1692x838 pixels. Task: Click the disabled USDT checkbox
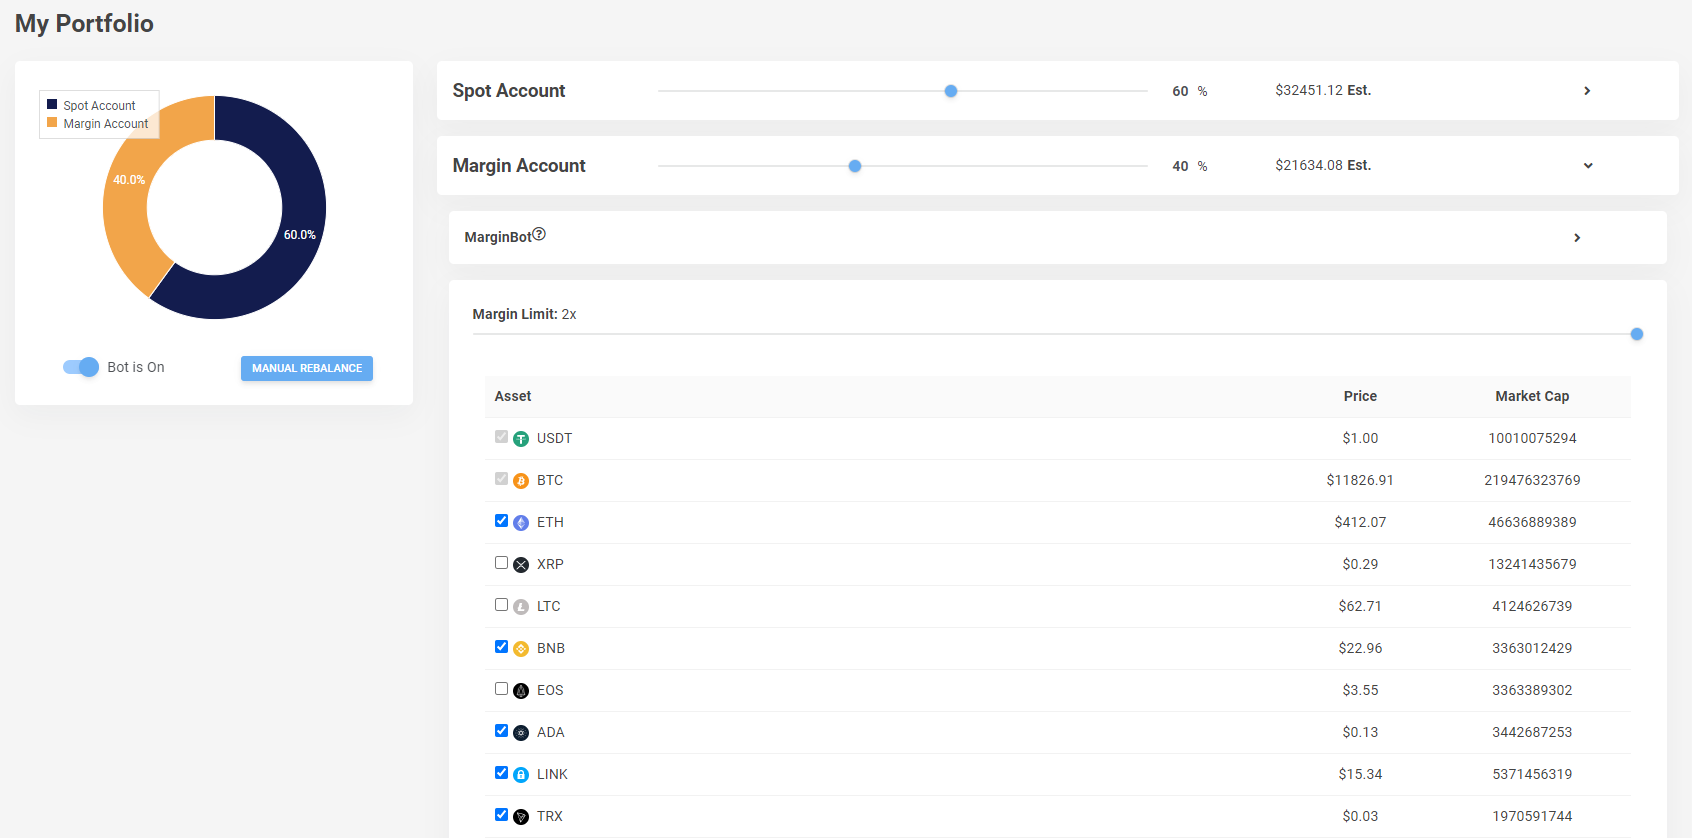(x=501, y=437)
